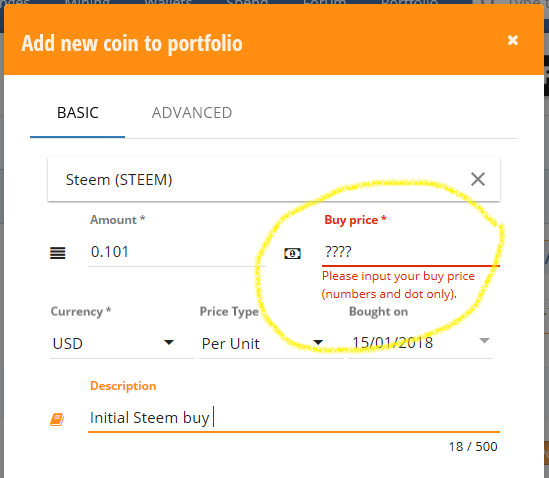
Task: Expand the Per Unit Price Type dropdown
Action: [271, 343]
